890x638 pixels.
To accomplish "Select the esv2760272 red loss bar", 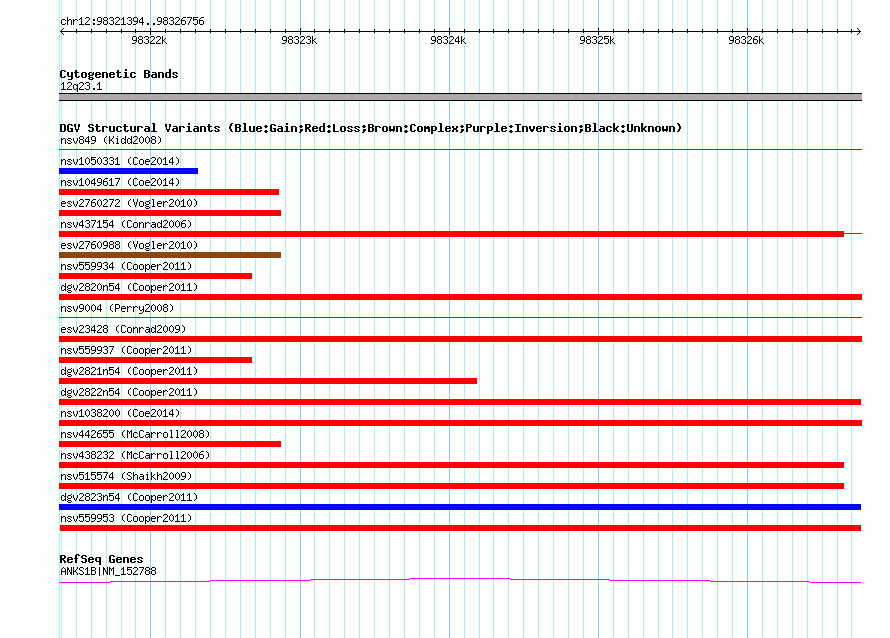I will click(x=170, y=213).
